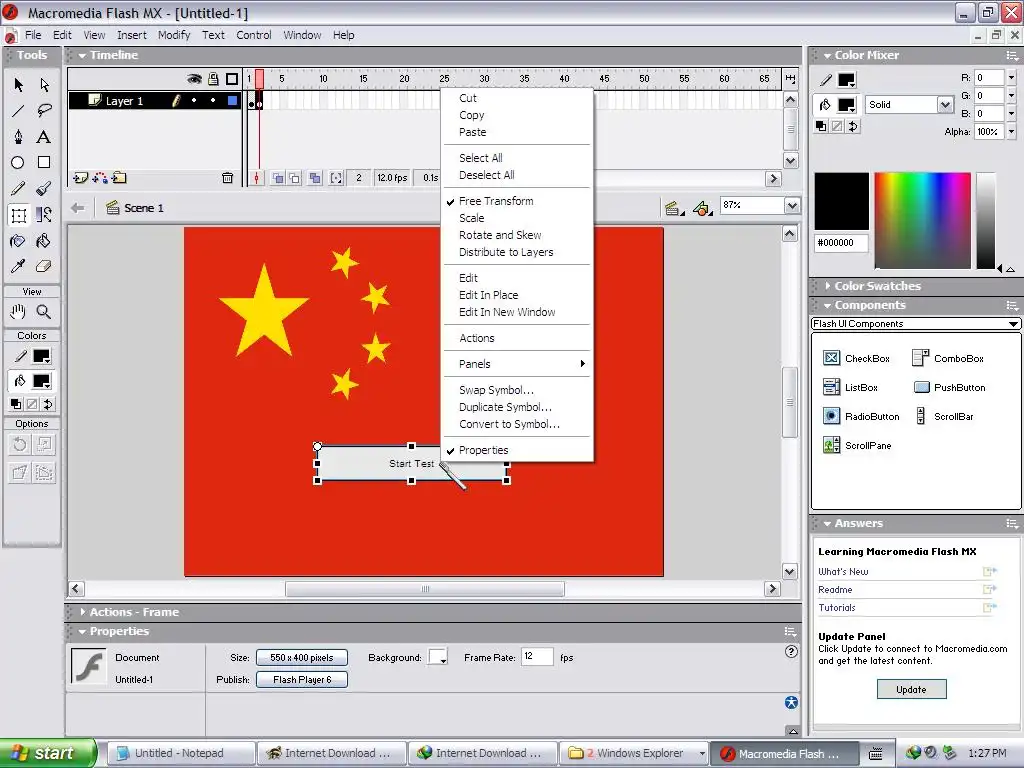Toggle Onion Skin Outlines button

pos(295,178)
